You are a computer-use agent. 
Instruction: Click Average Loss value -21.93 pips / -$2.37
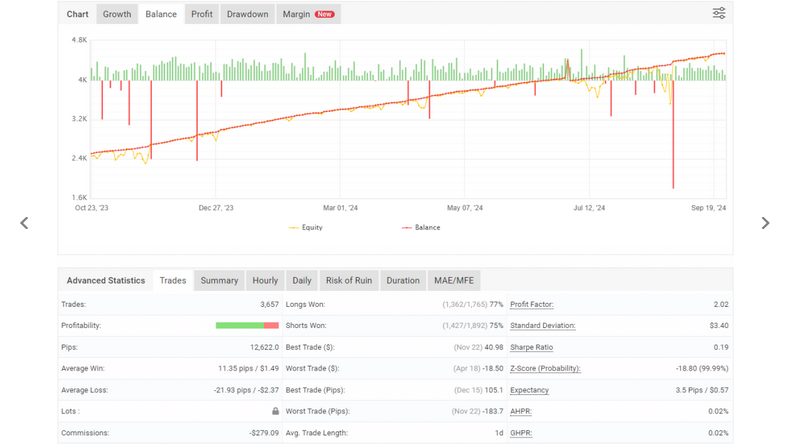coord(246,390)
